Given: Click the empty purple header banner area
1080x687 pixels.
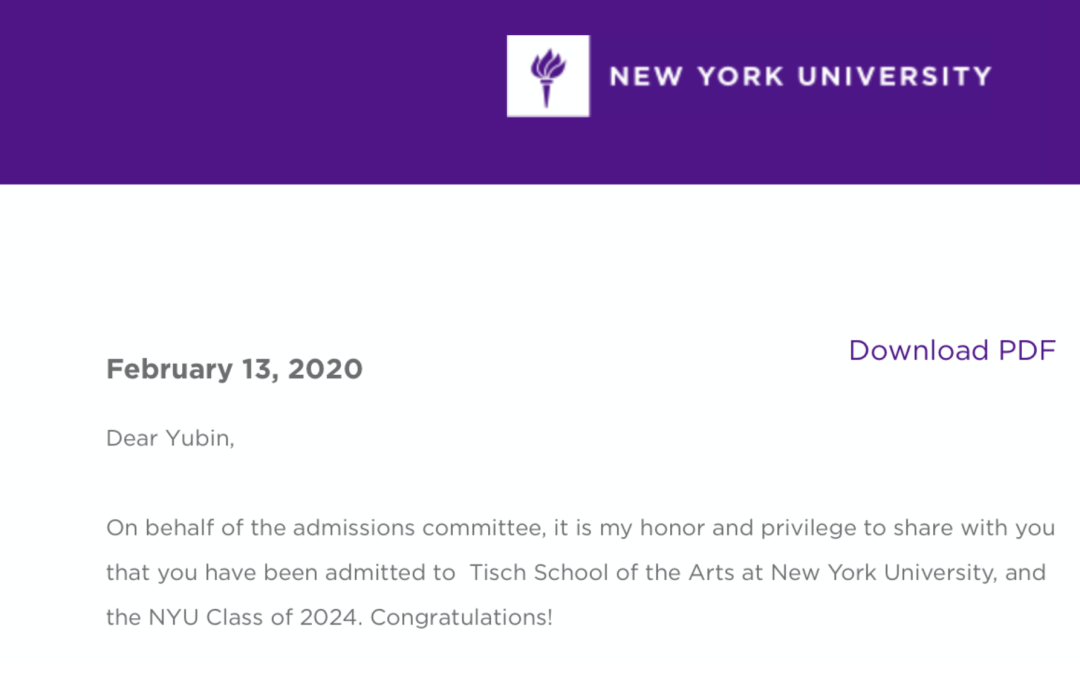Looking at the screenshot, I should (248, 92).
